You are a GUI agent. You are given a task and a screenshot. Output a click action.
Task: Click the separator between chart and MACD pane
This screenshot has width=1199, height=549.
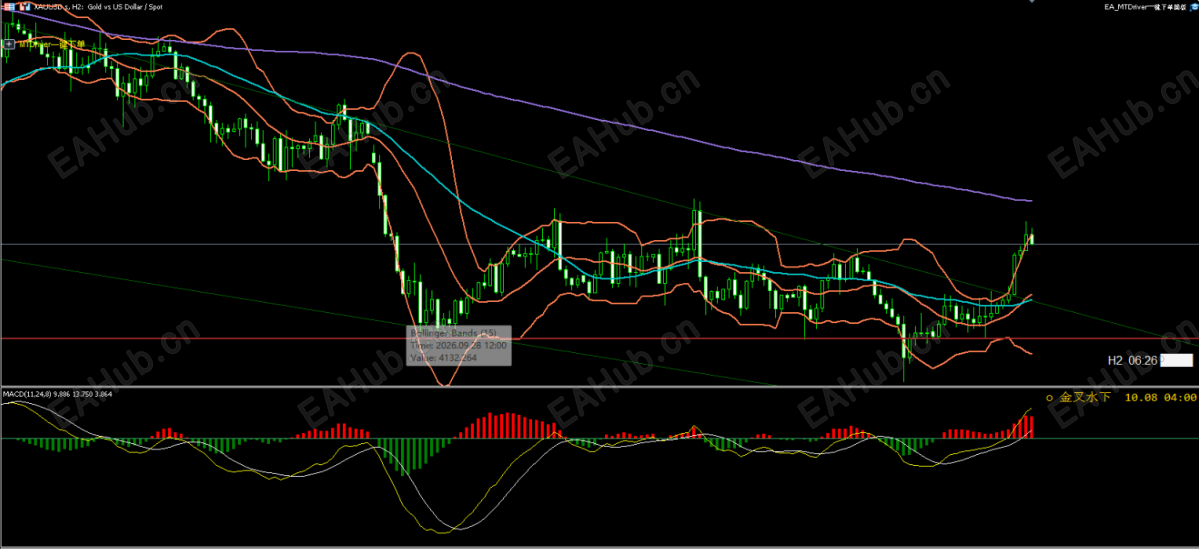tap(600, 387)
